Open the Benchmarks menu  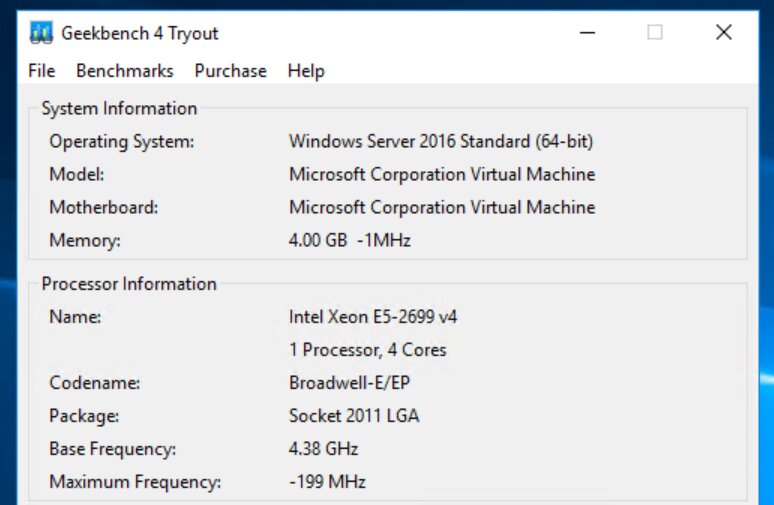click(x=125, y=71)
